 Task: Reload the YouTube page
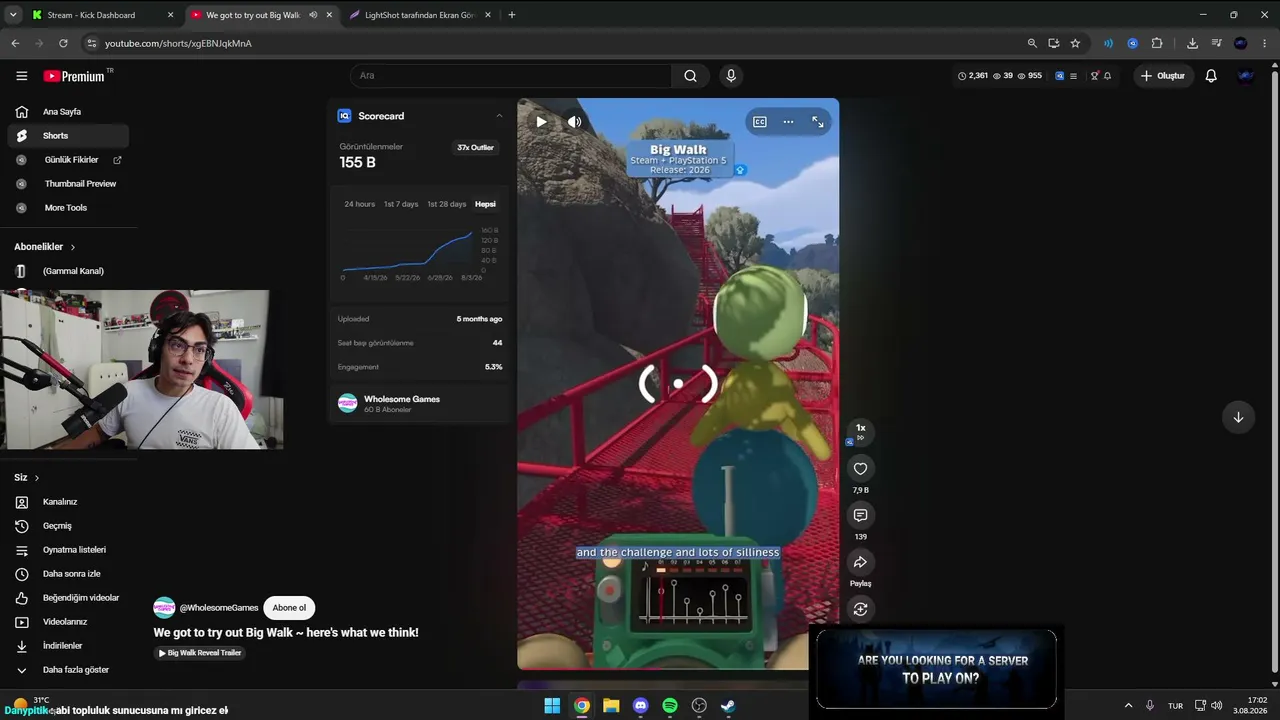tap(63, 43)
